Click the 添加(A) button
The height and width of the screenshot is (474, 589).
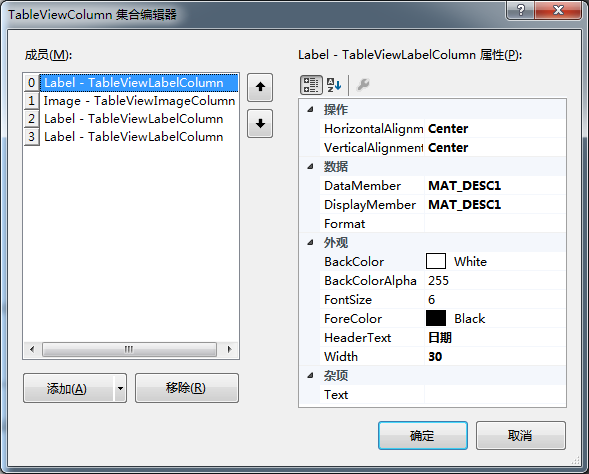[x=68, y=388]
